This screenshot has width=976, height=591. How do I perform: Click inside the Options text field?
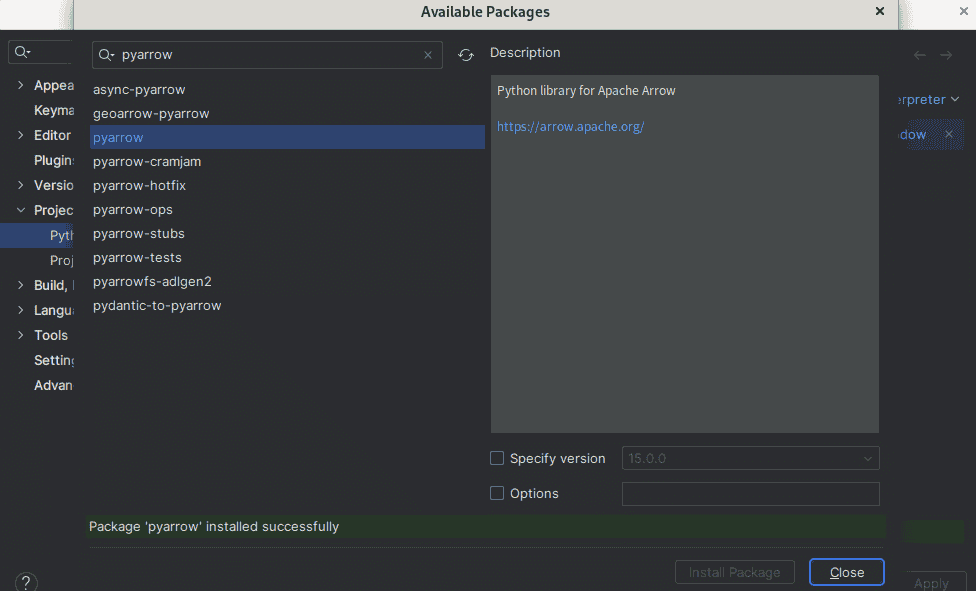tap(750, 494)
